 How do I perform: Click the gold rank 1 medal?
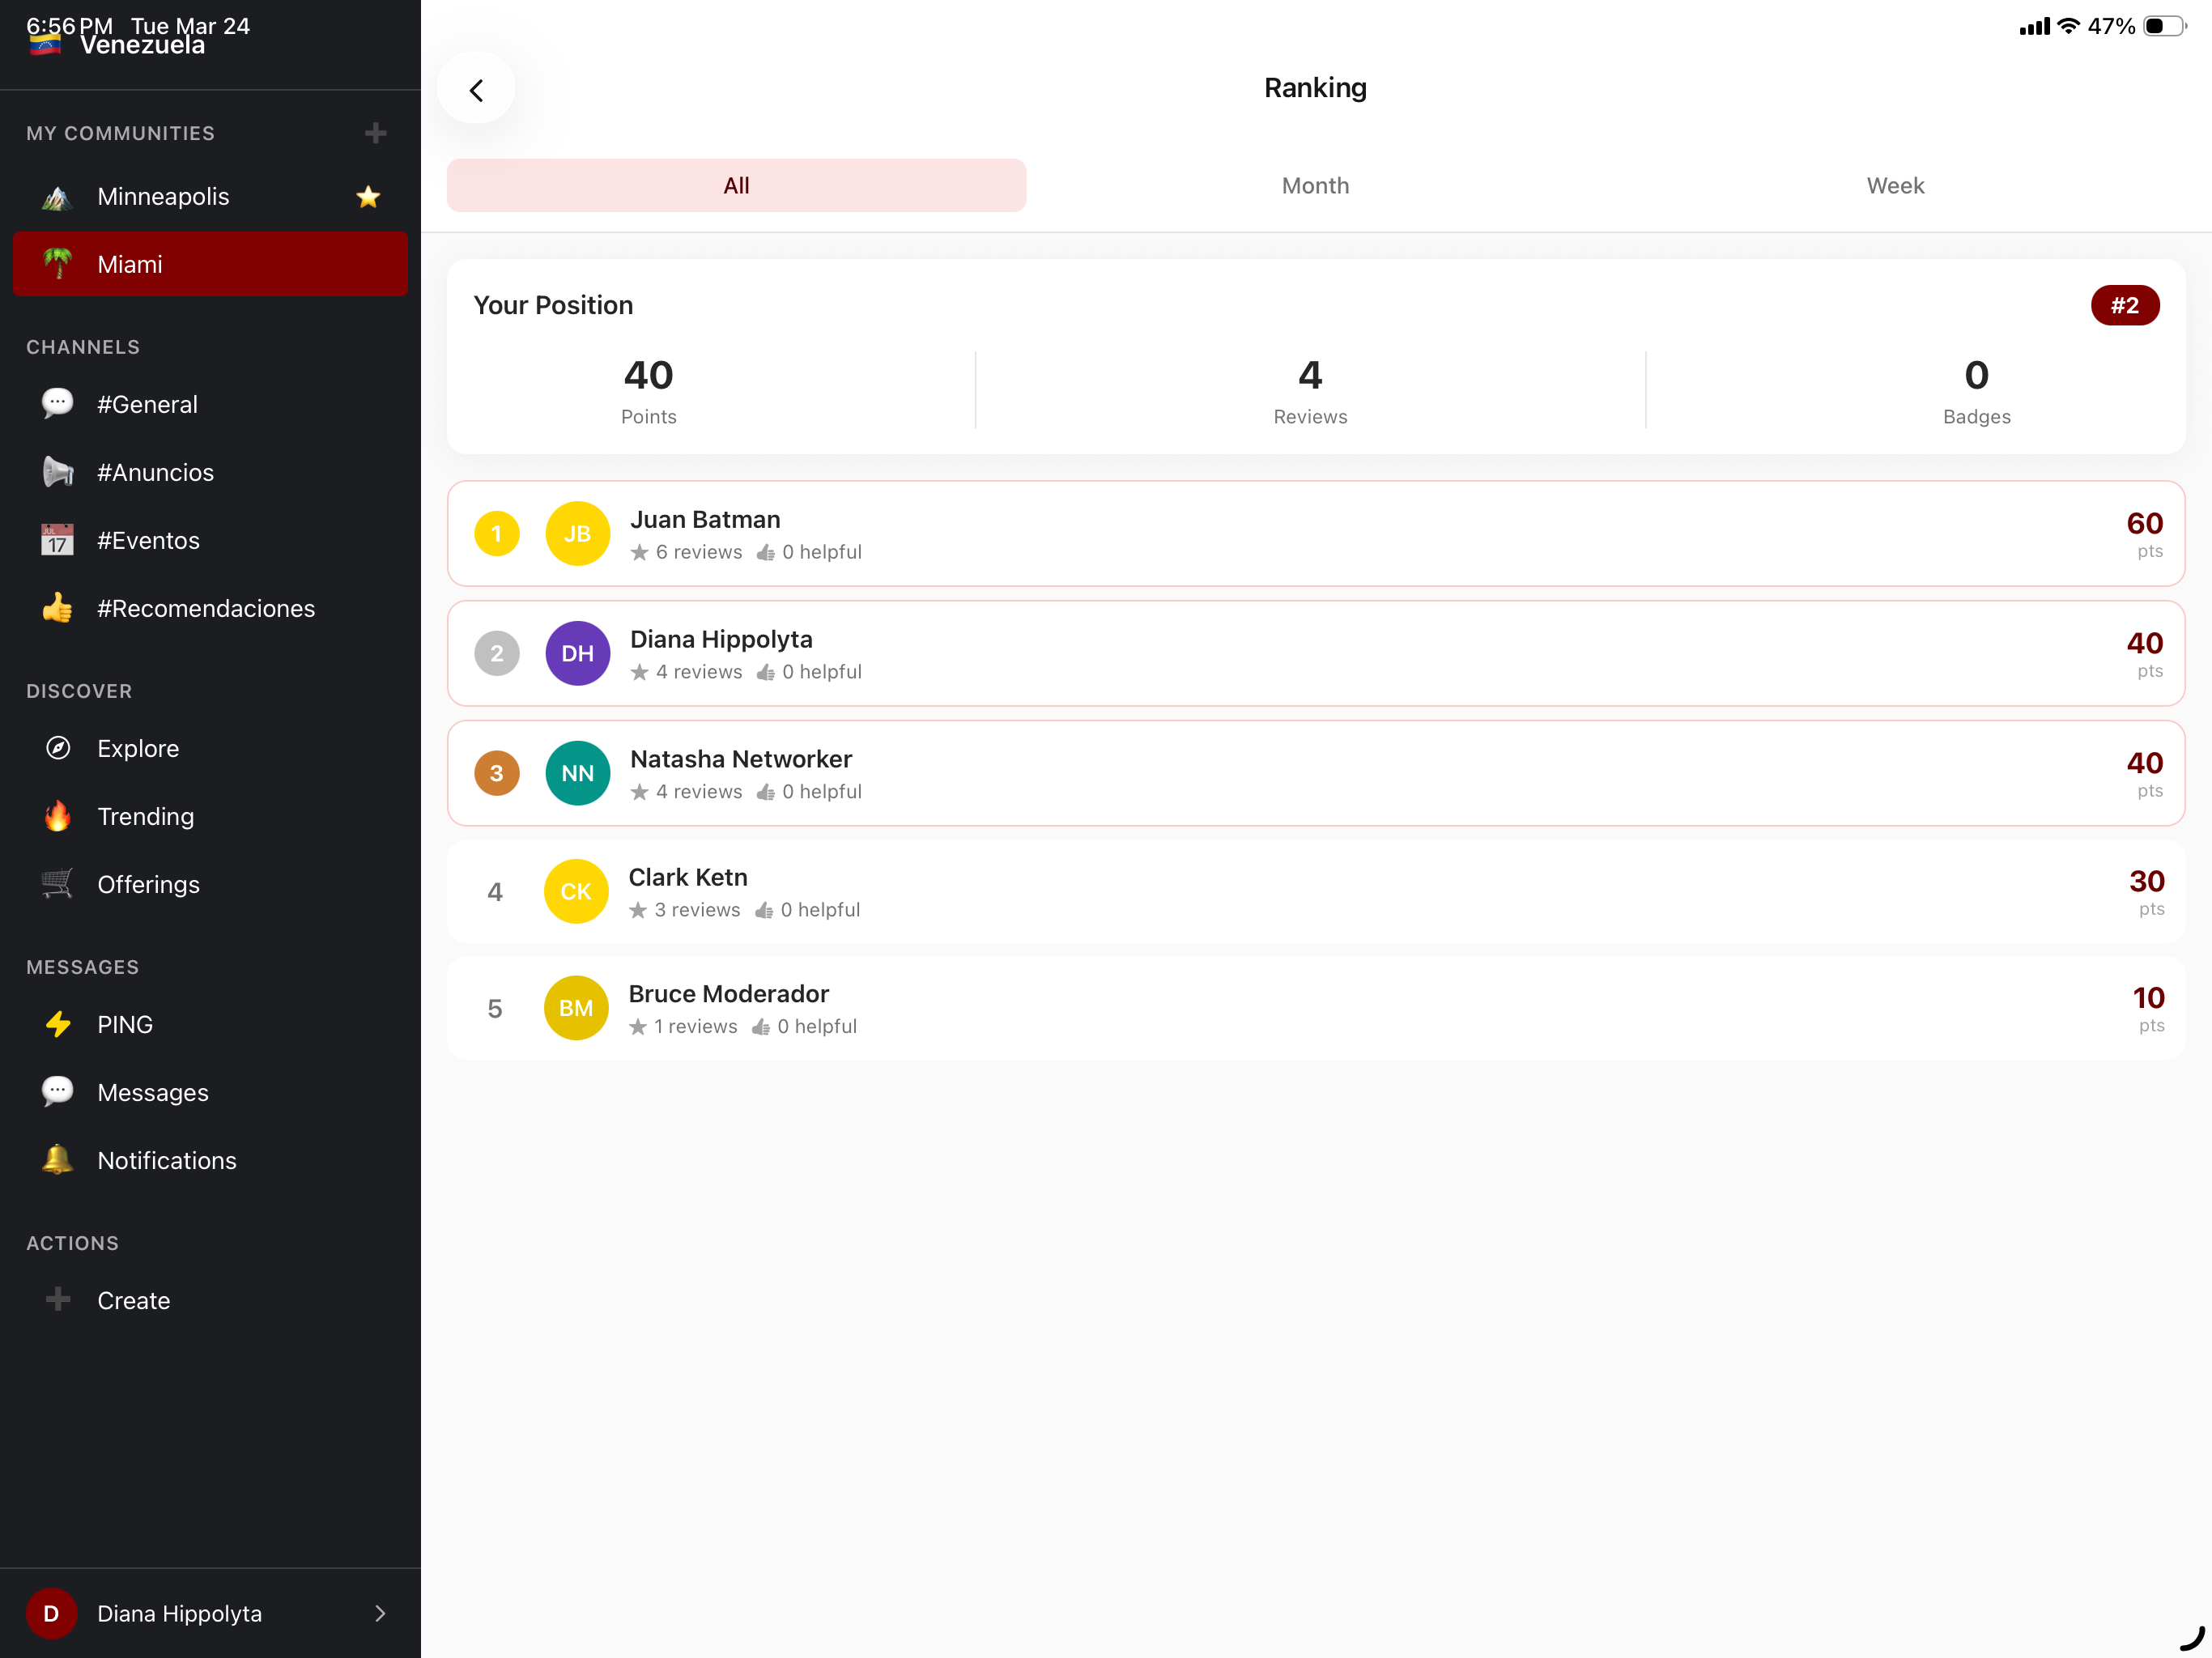click(x=496, y=533)
